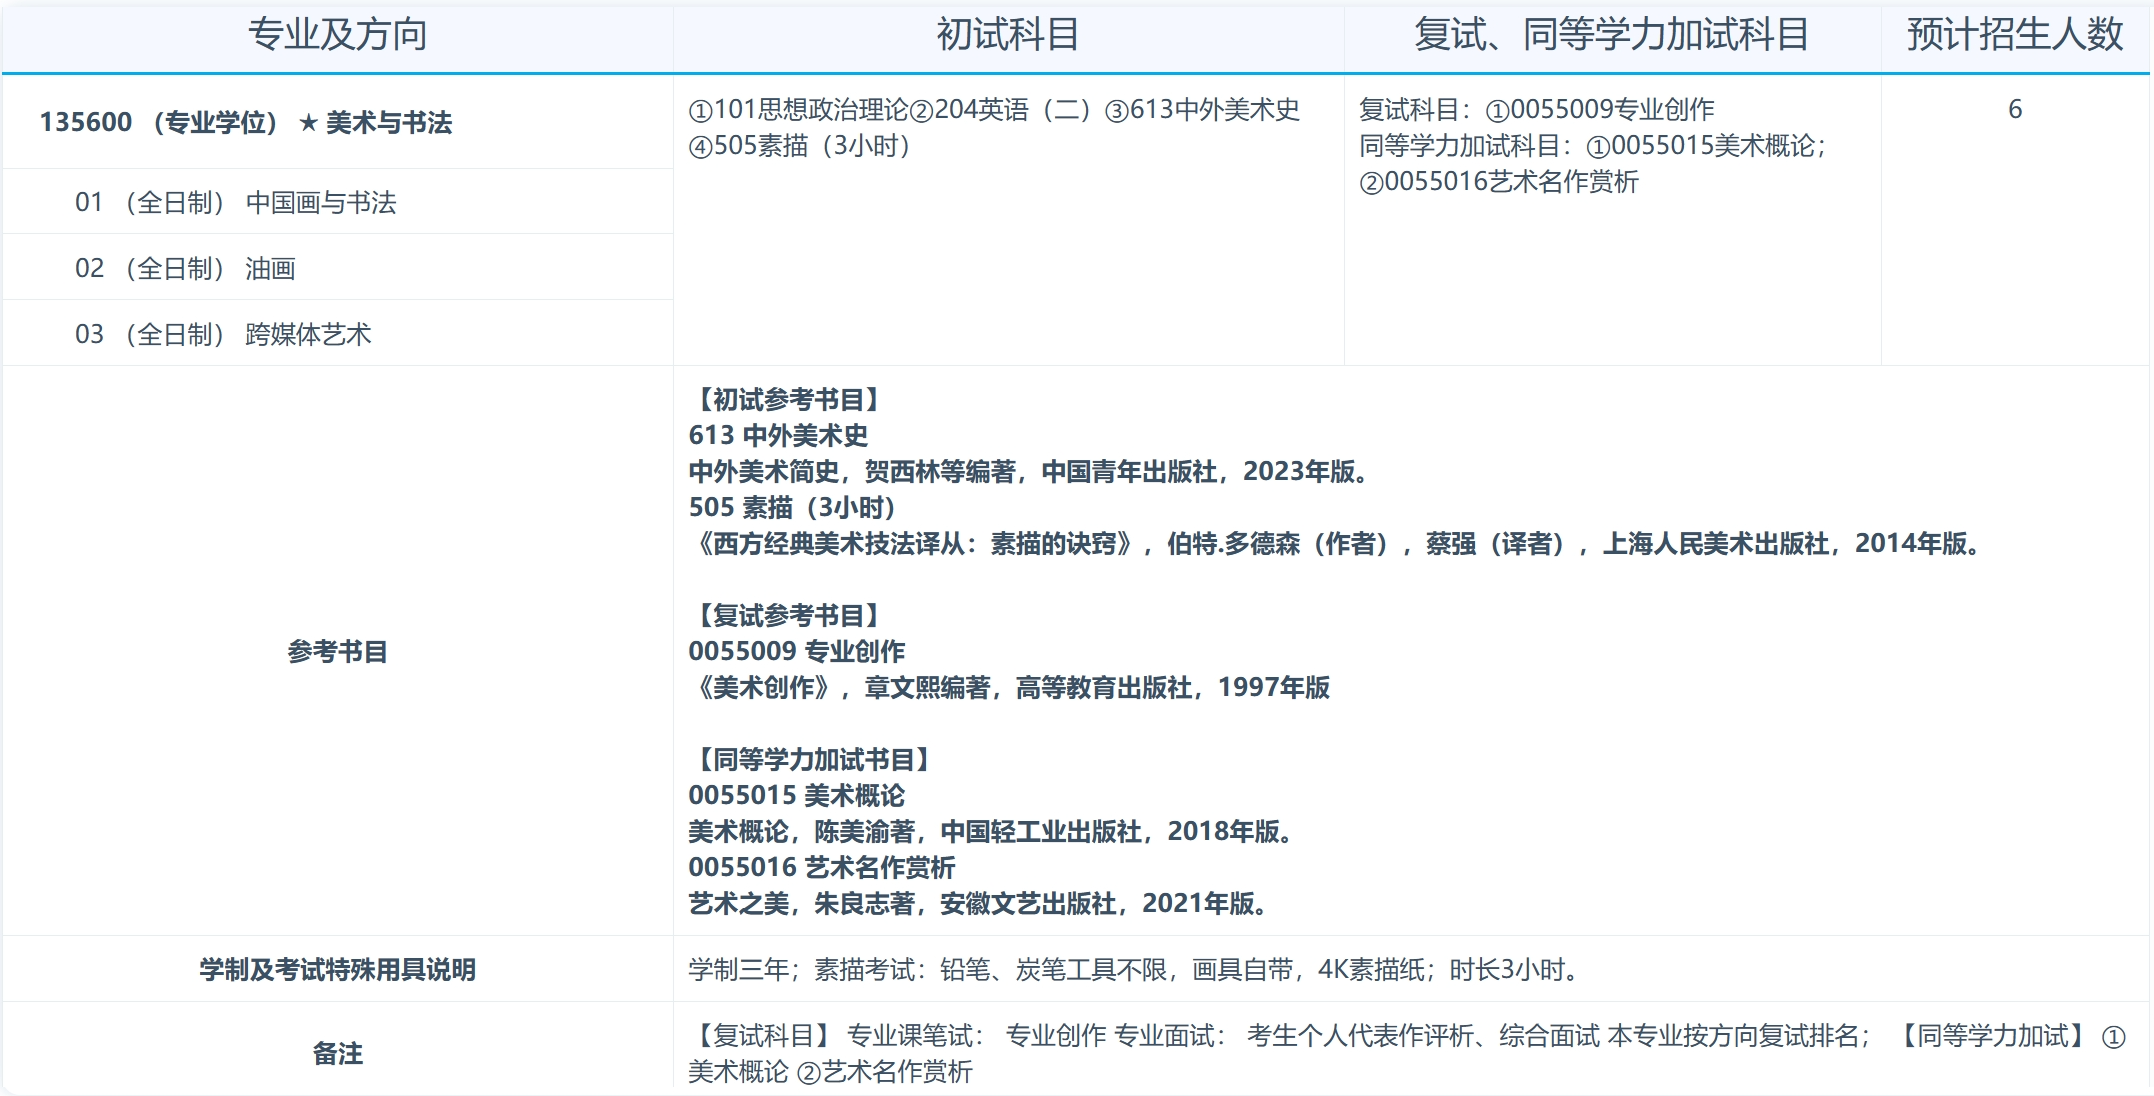
Task: Click the 备注 row label
Action: click(x=338, y=1053)
